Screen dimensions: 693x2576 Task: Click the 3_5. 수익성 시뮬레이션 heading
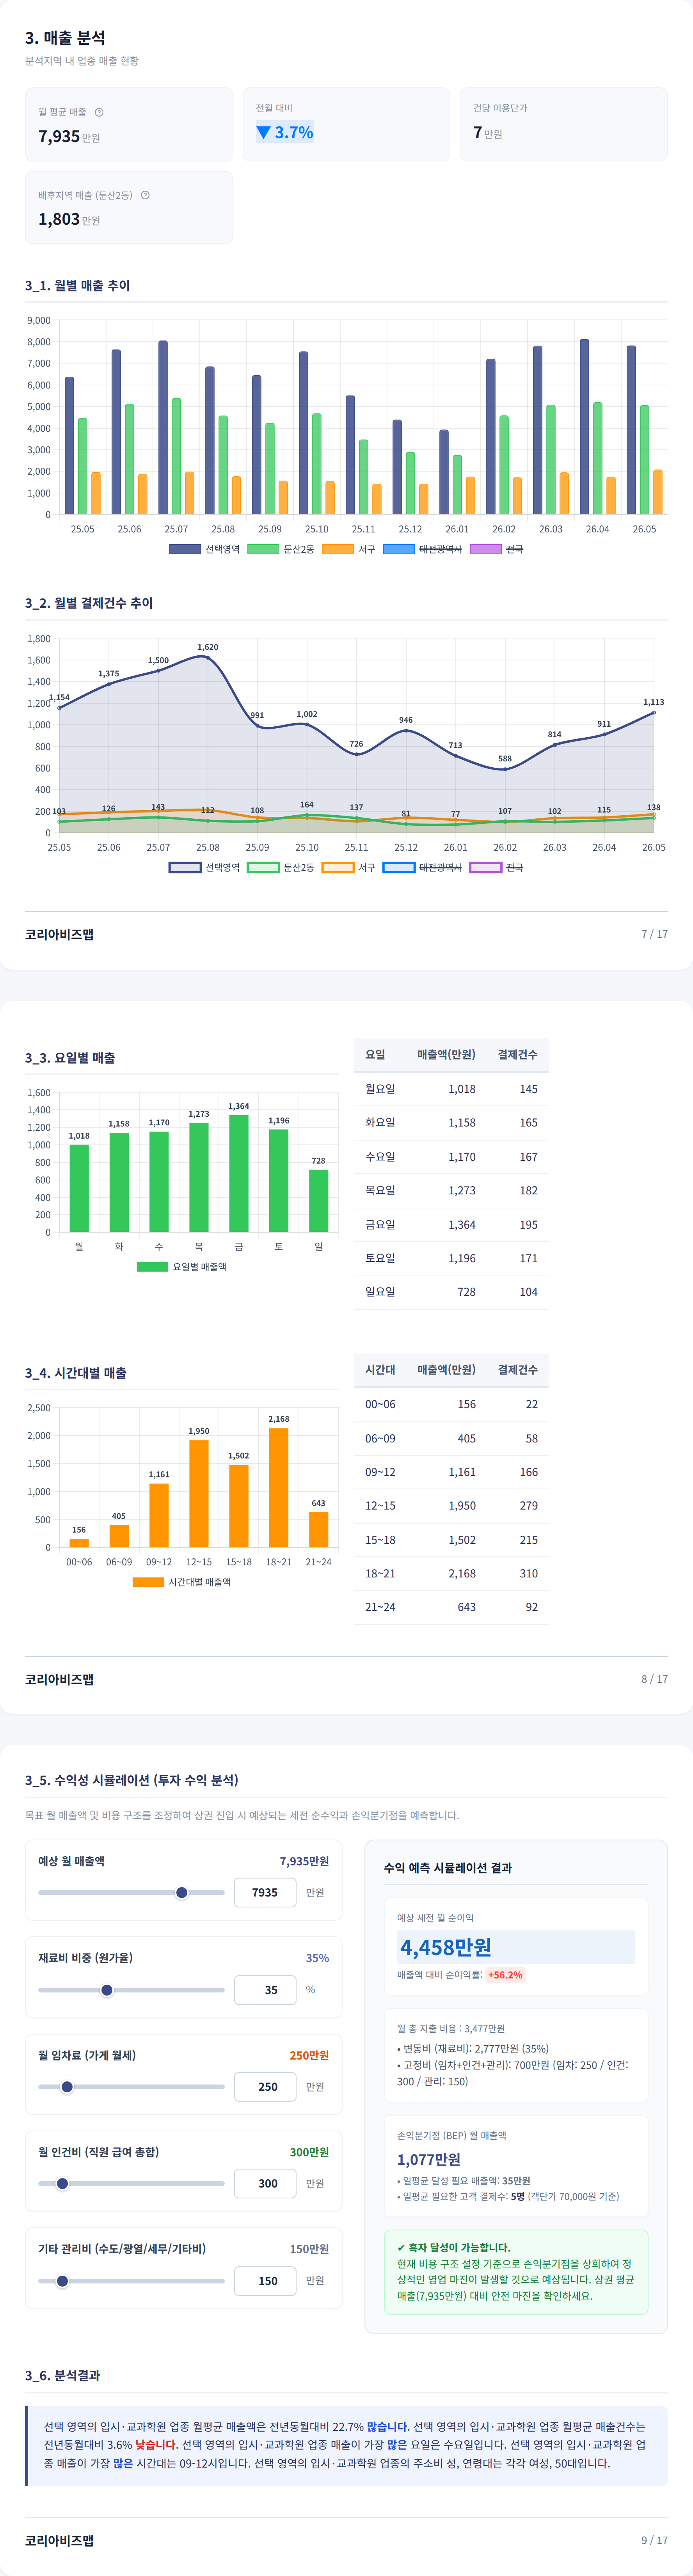tap(132, 1780)
